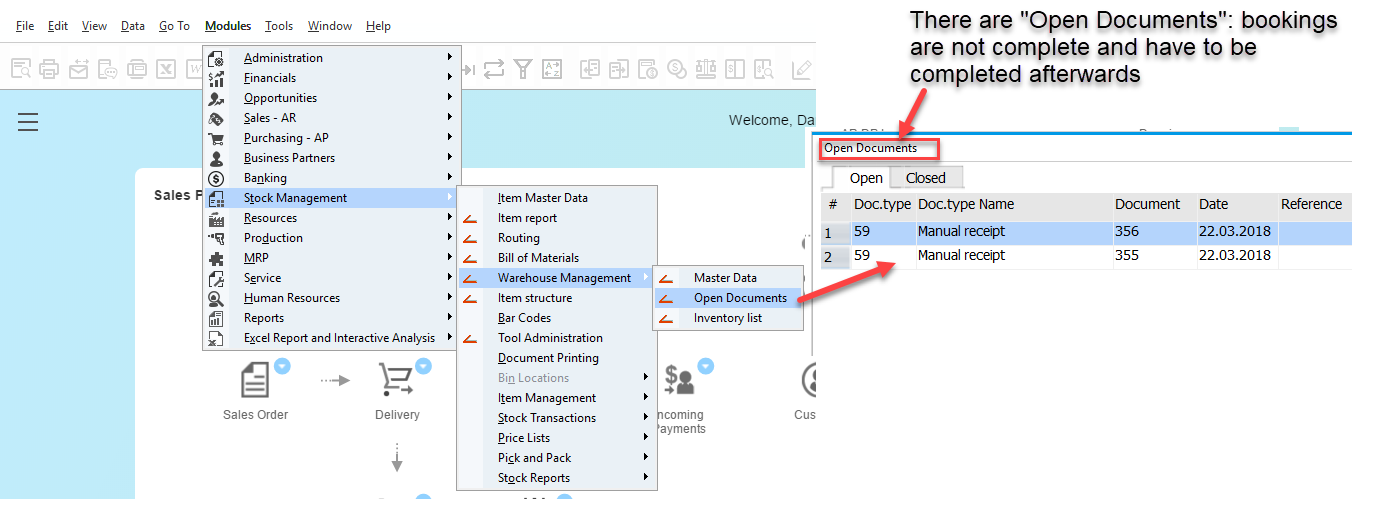The height and width of the screenshot is (509, 1380).
Task: Open the Data menu
Action: click(x=133, y=26)
